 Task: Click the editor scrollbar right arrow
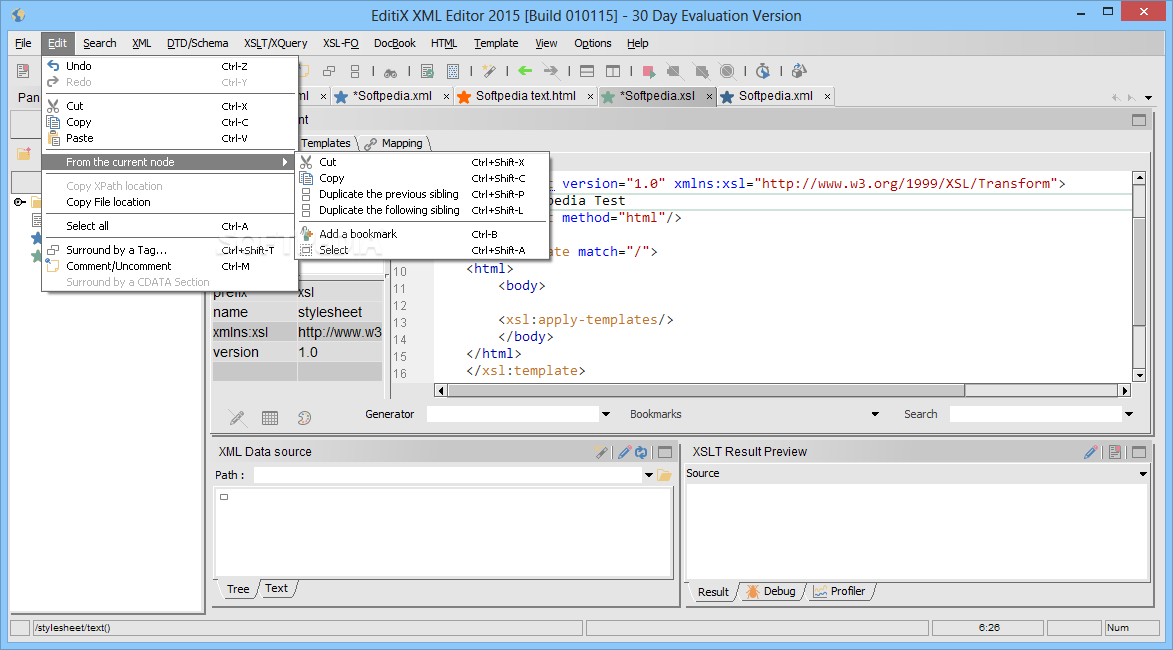click(x=1124, y=390)
